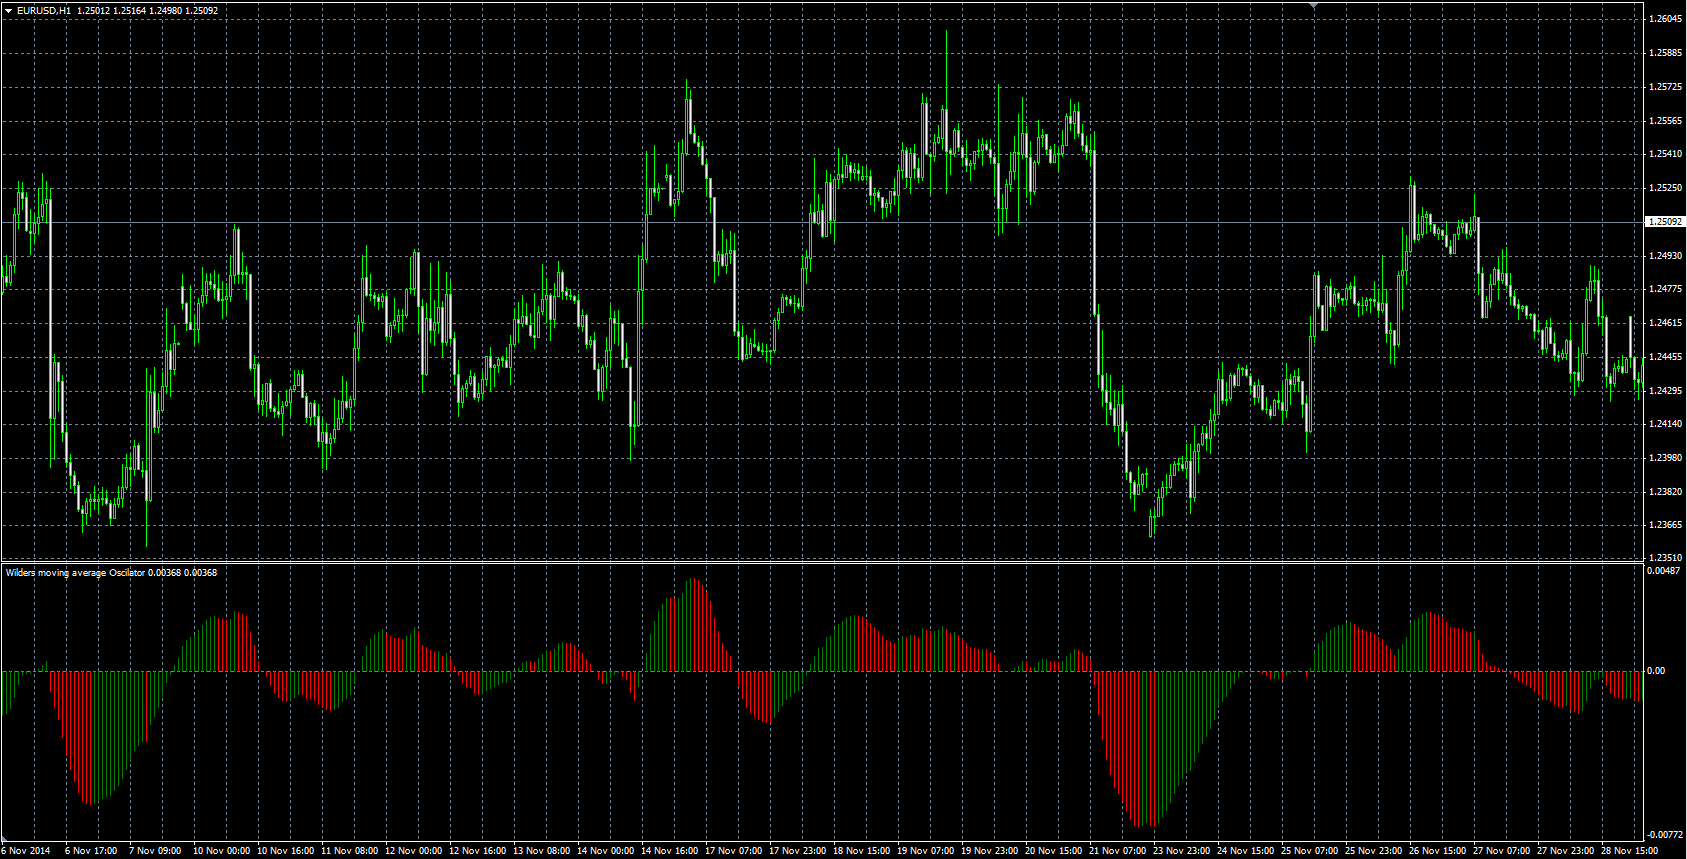This screenshot has height=859, width=1687.
Task: Click the 18 Nov 15:00 time label
Action: point(862,851)
